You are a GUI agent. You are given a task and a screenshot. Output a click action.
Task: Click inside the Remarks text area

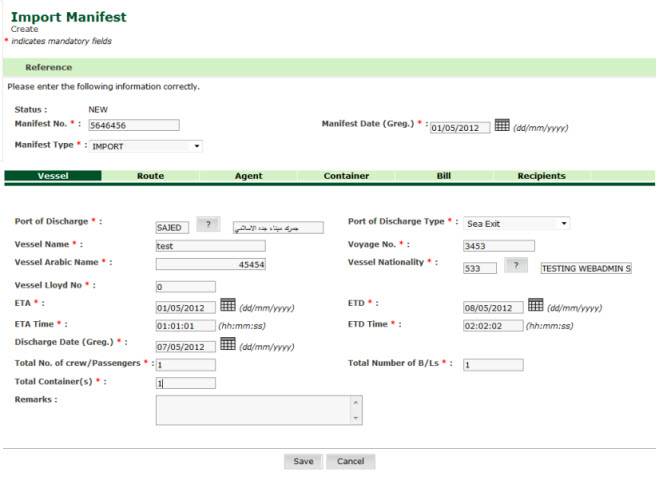tap(252, 409)
